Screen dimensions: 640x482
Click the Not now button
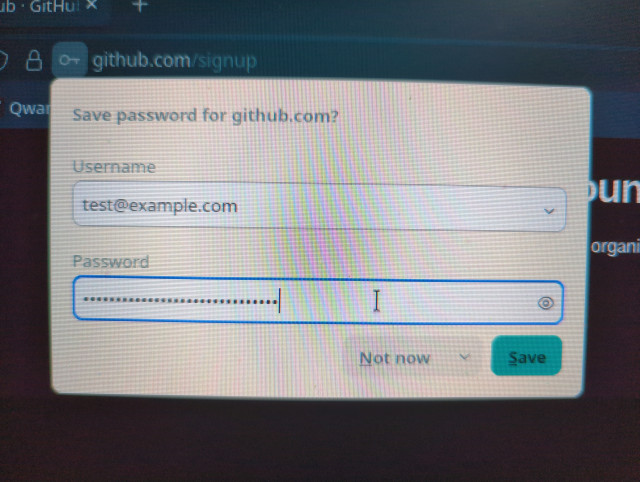pos(395,358)
